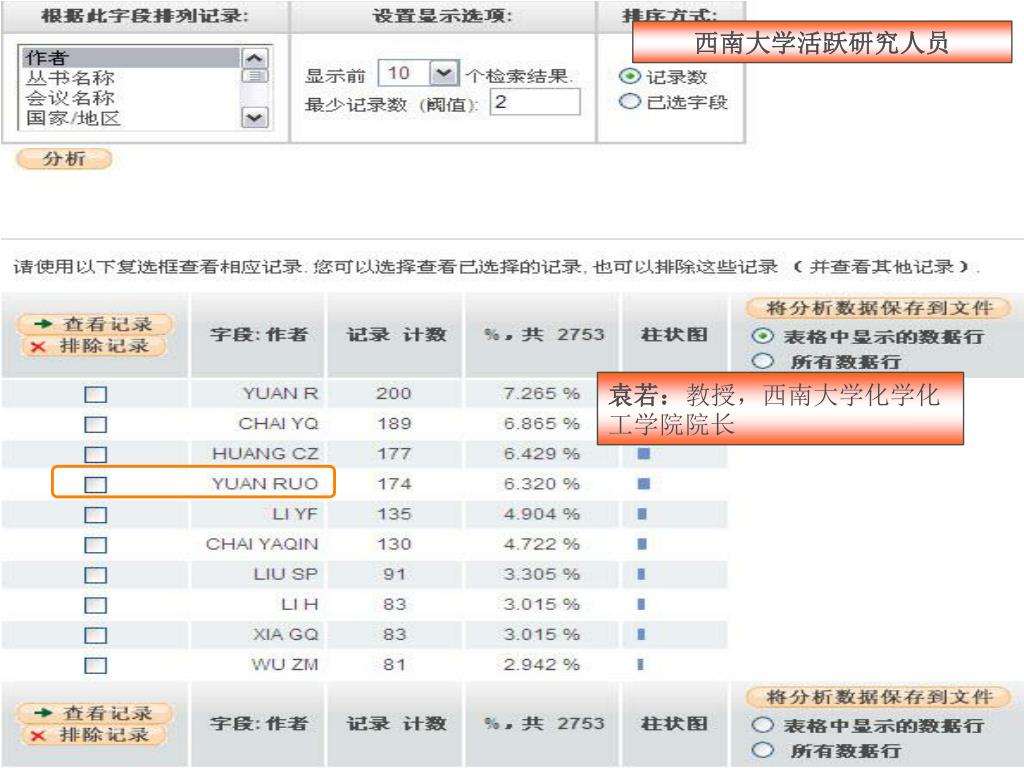Image resolution: width=1024 pixels, height=768 pixels.
Task: Click author name LIU SP
Action: click(285, 574)
